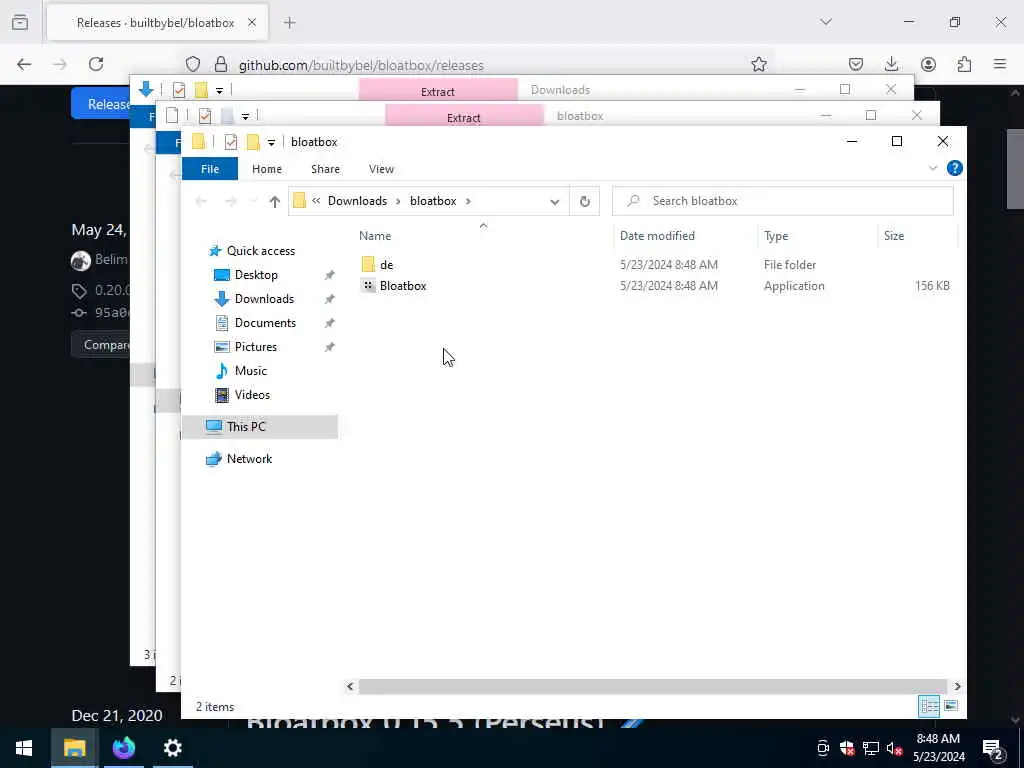Go to Documents in navigation pane
Image resolution: width=1024 pixels, height=768 pixels.
click(264, 323)
